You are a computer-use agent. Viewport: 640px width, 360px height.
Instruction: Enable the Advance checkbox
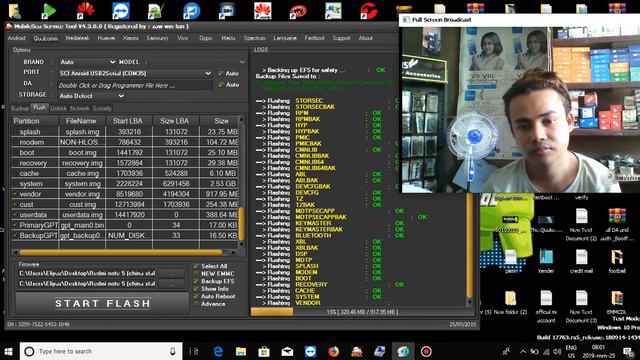[x=196, y=304]
